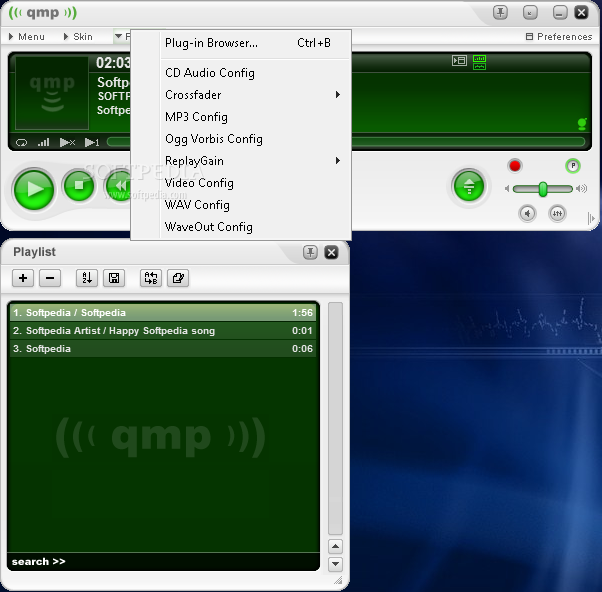
Task: Open the Skin dropdown menu
Action: click(78, 36)
